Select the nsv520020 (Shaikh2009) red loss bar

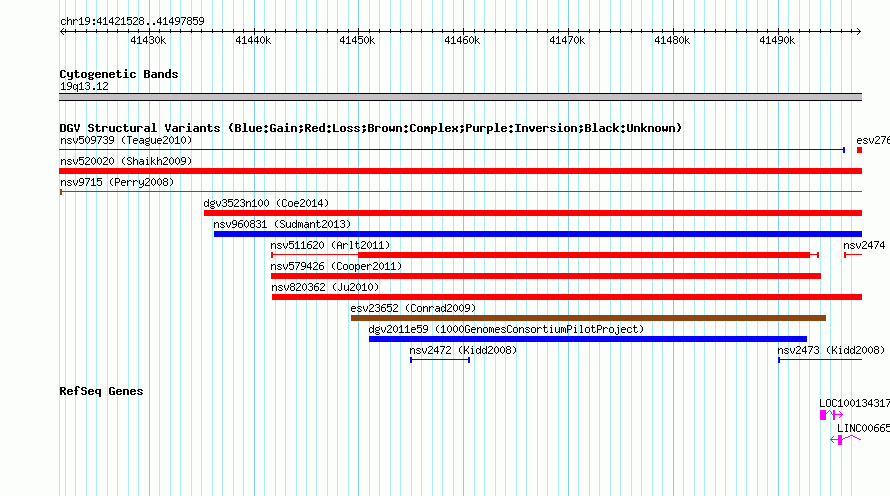click(x=460, y=171)
